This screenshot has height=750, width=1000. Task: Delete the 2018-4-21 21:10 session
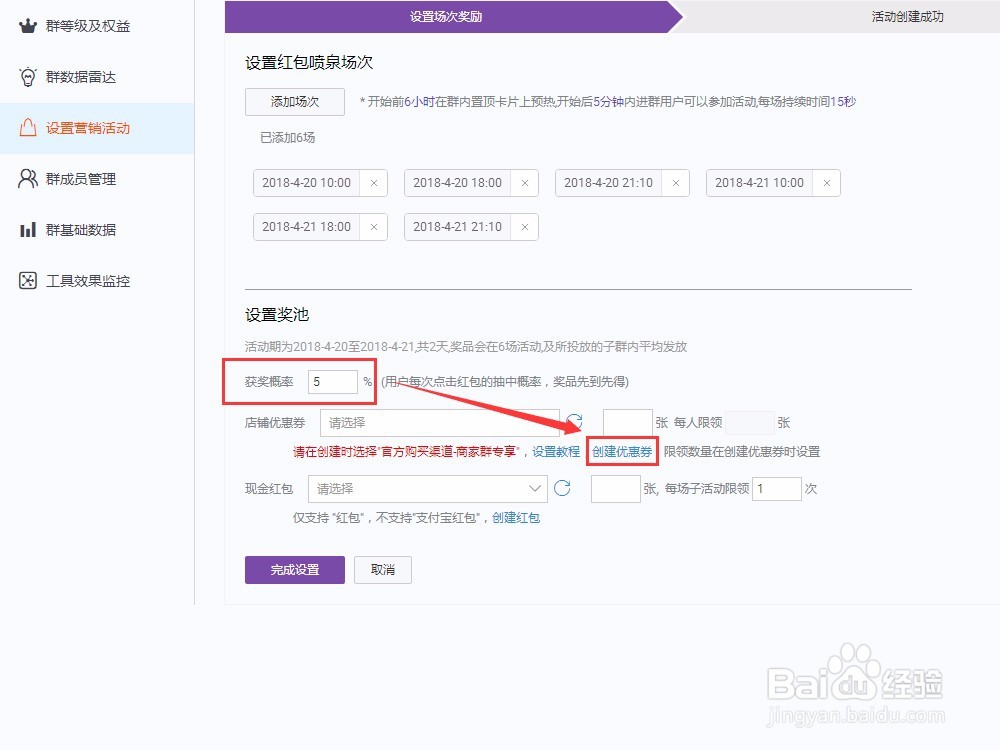point(525,227)
